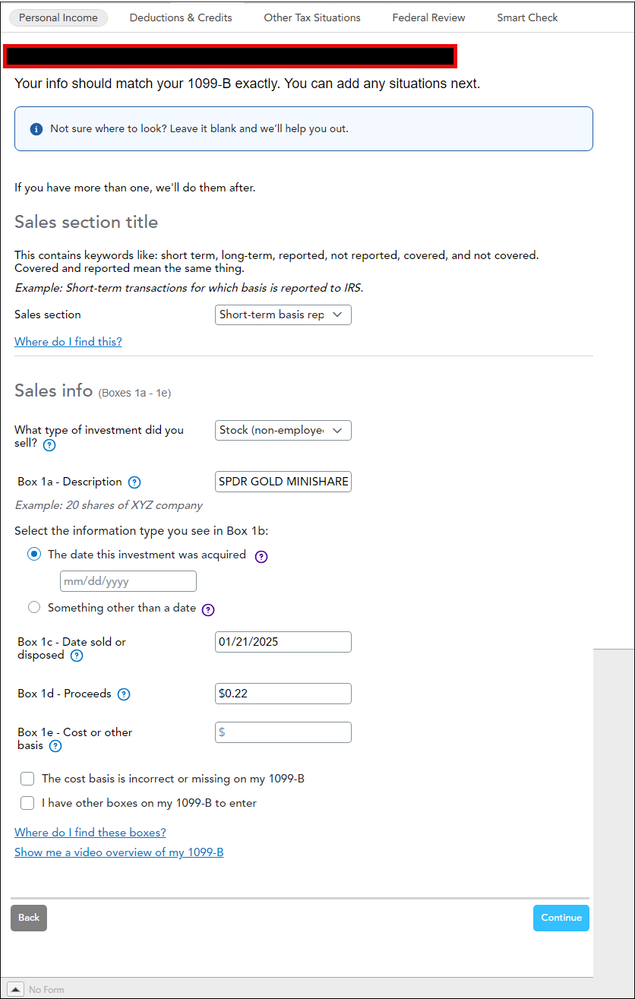Open the Sales section dropdown
The height and width of the screenshot is (999, 635).
[283, 315]
